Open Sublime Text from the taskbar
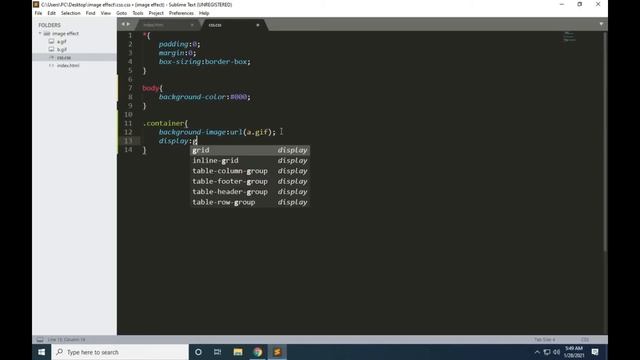 (x=277, y=352)
